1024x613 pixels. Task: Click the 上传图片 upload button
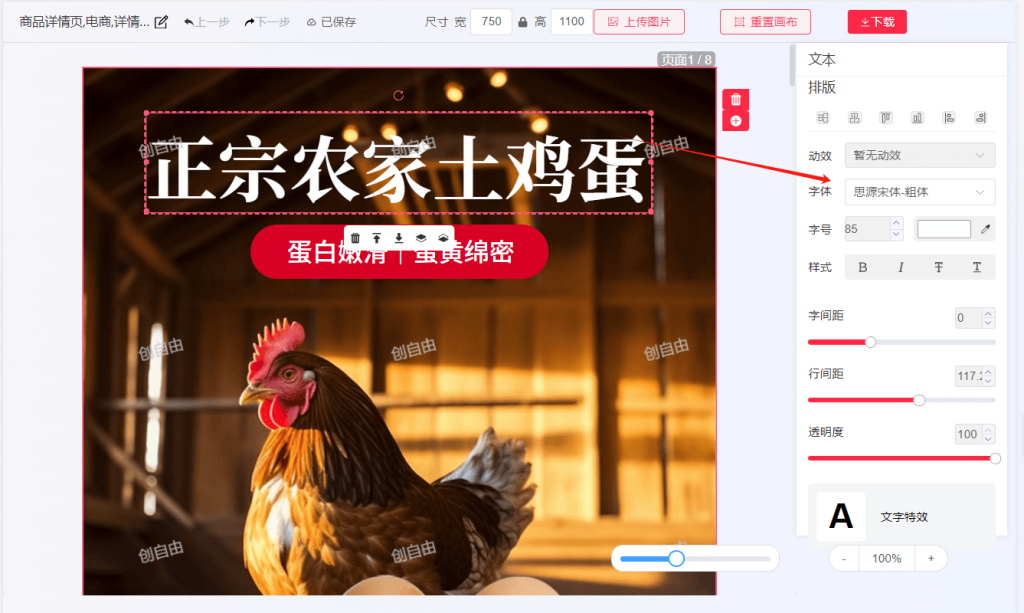pos(639,22)
